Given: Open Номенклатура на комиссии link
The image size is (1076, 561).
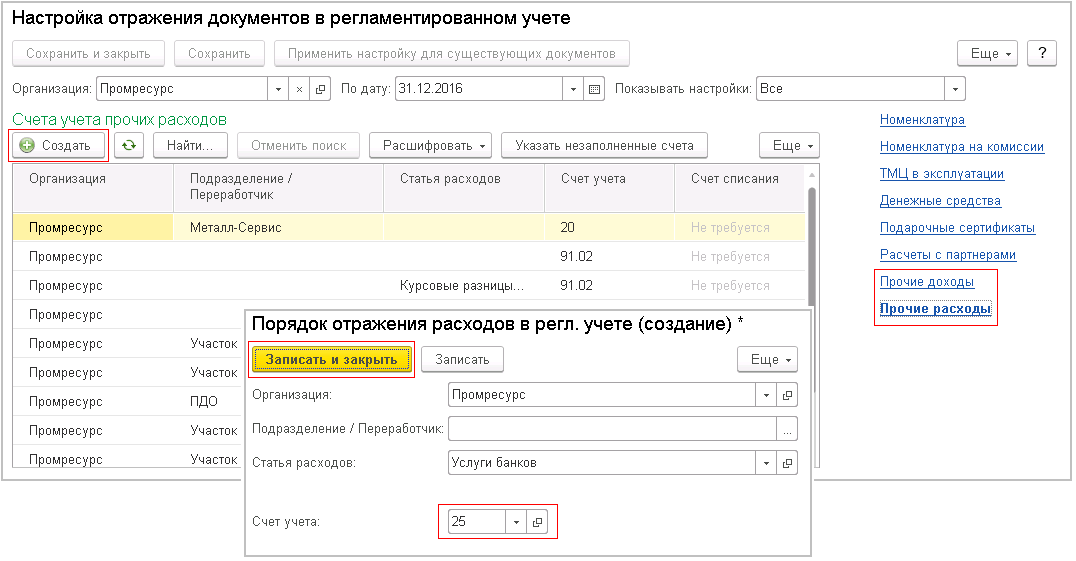Looking at the screenshot, I should pos(961,147).
